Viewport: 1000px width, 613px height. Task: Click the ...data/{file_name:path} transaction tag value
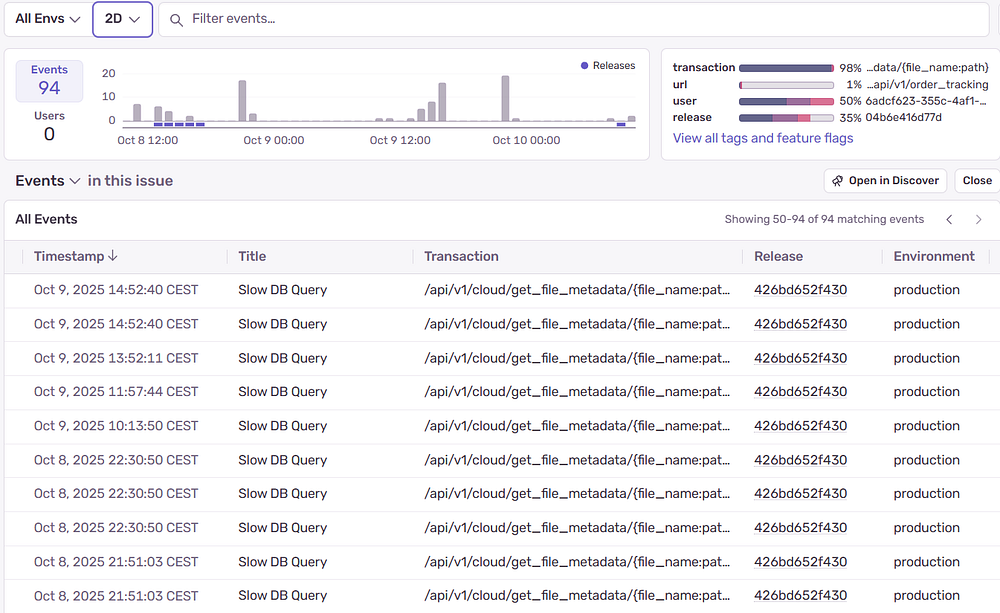pos(927,68)
